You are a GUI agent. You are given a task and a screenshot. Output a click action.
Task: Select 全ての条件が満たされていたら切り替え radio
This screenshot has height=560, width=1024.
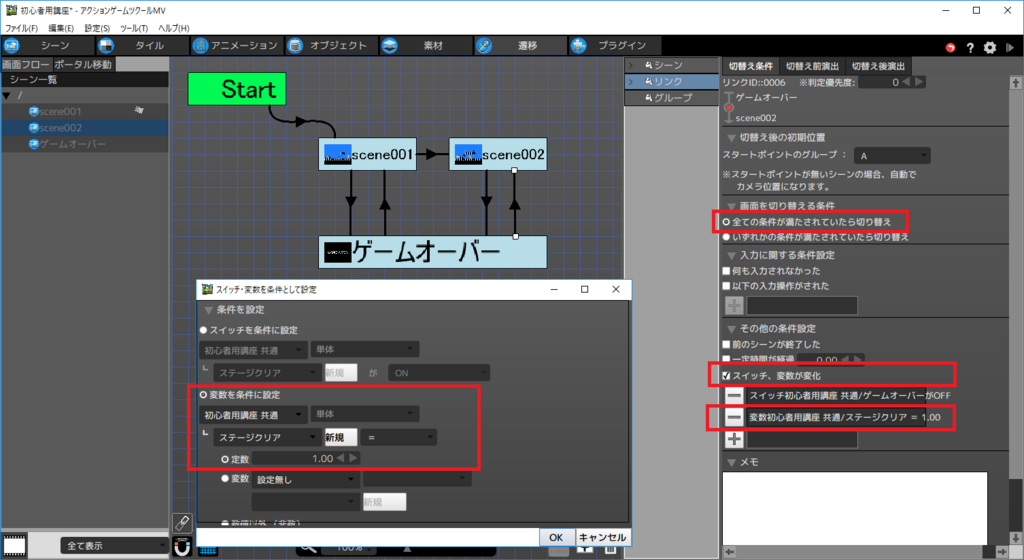726,222
